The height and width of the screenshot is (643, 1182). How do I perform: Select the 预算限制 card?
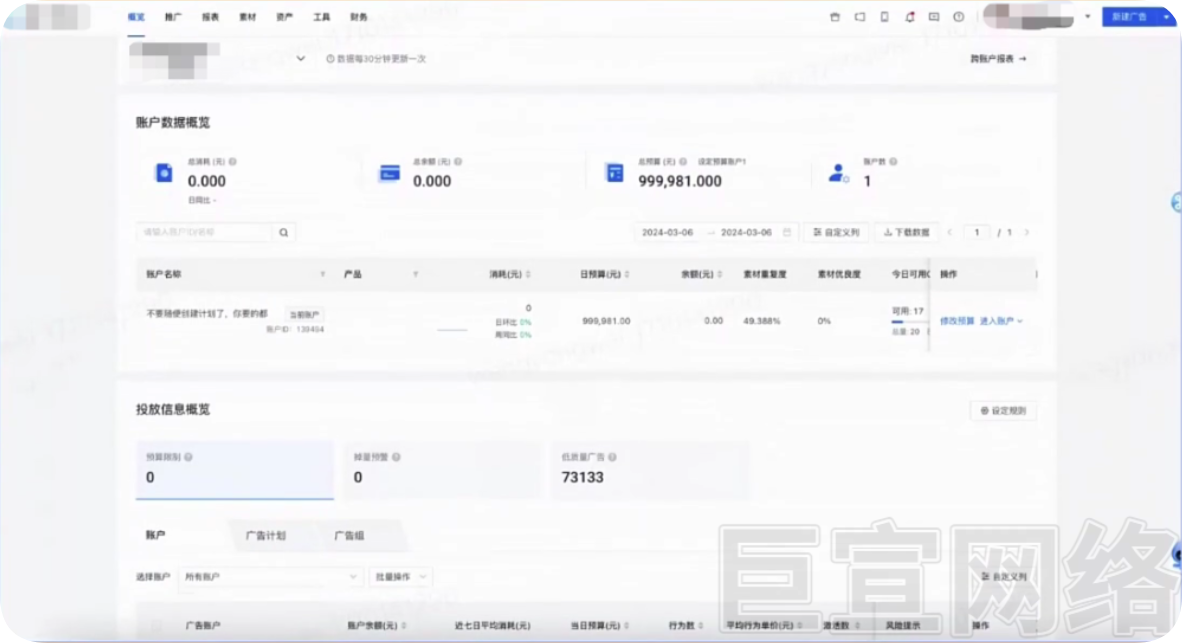(x=234, y=469)
